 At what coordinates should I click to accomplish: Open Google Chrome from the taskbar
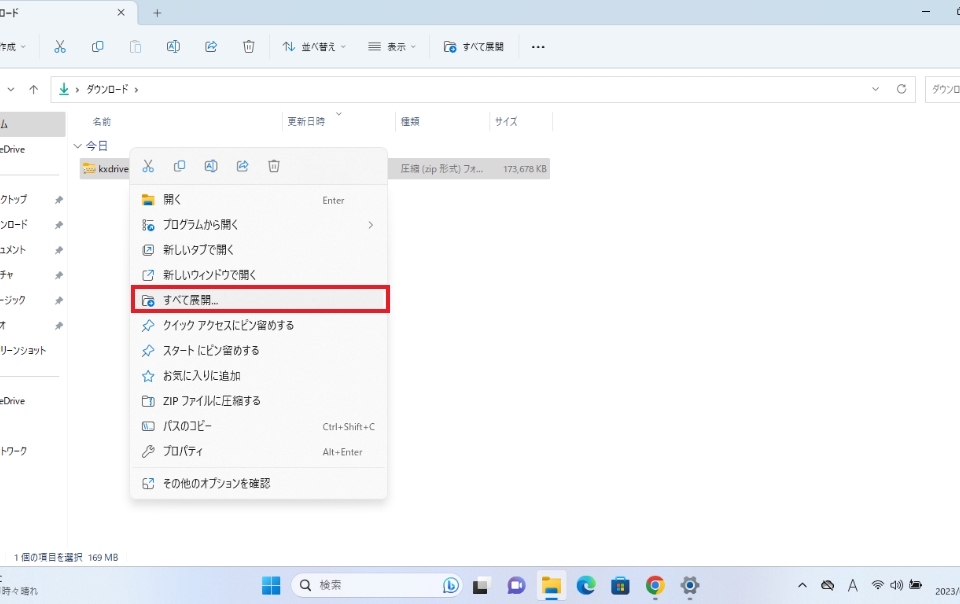click(x=655, y=585)
